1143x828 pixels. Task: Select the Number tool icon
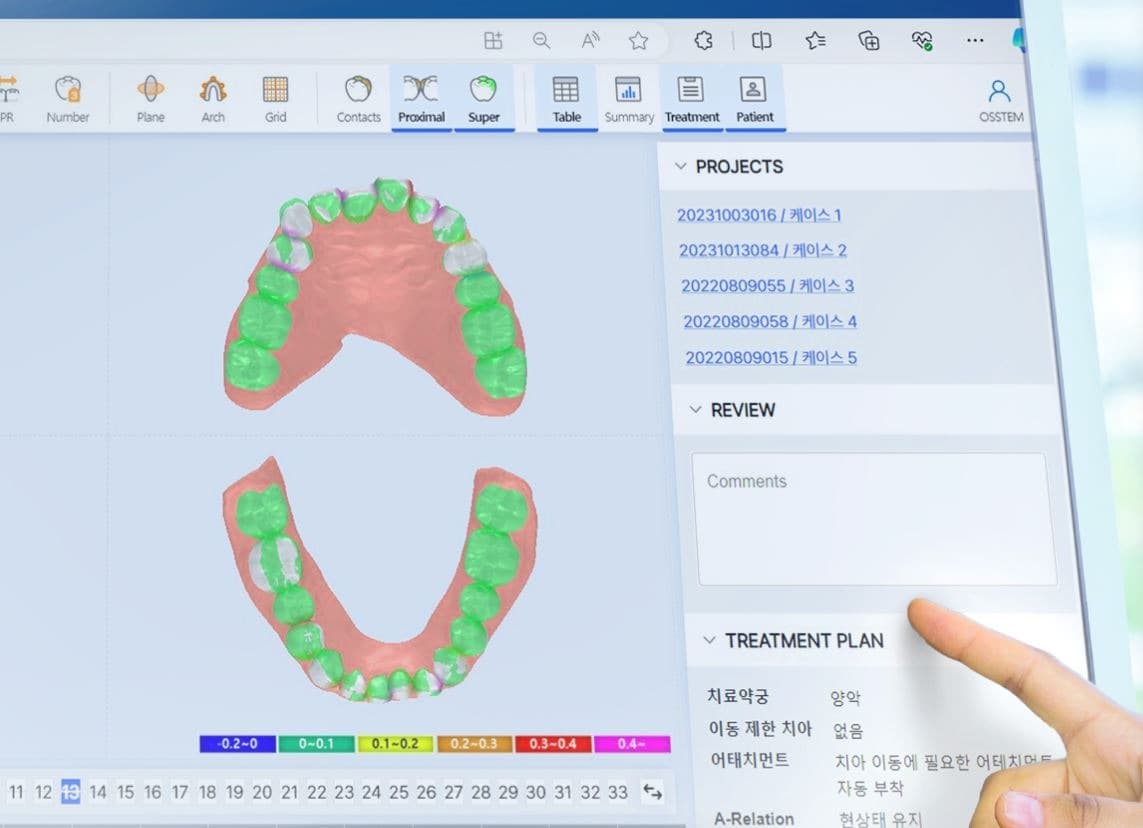68,90
